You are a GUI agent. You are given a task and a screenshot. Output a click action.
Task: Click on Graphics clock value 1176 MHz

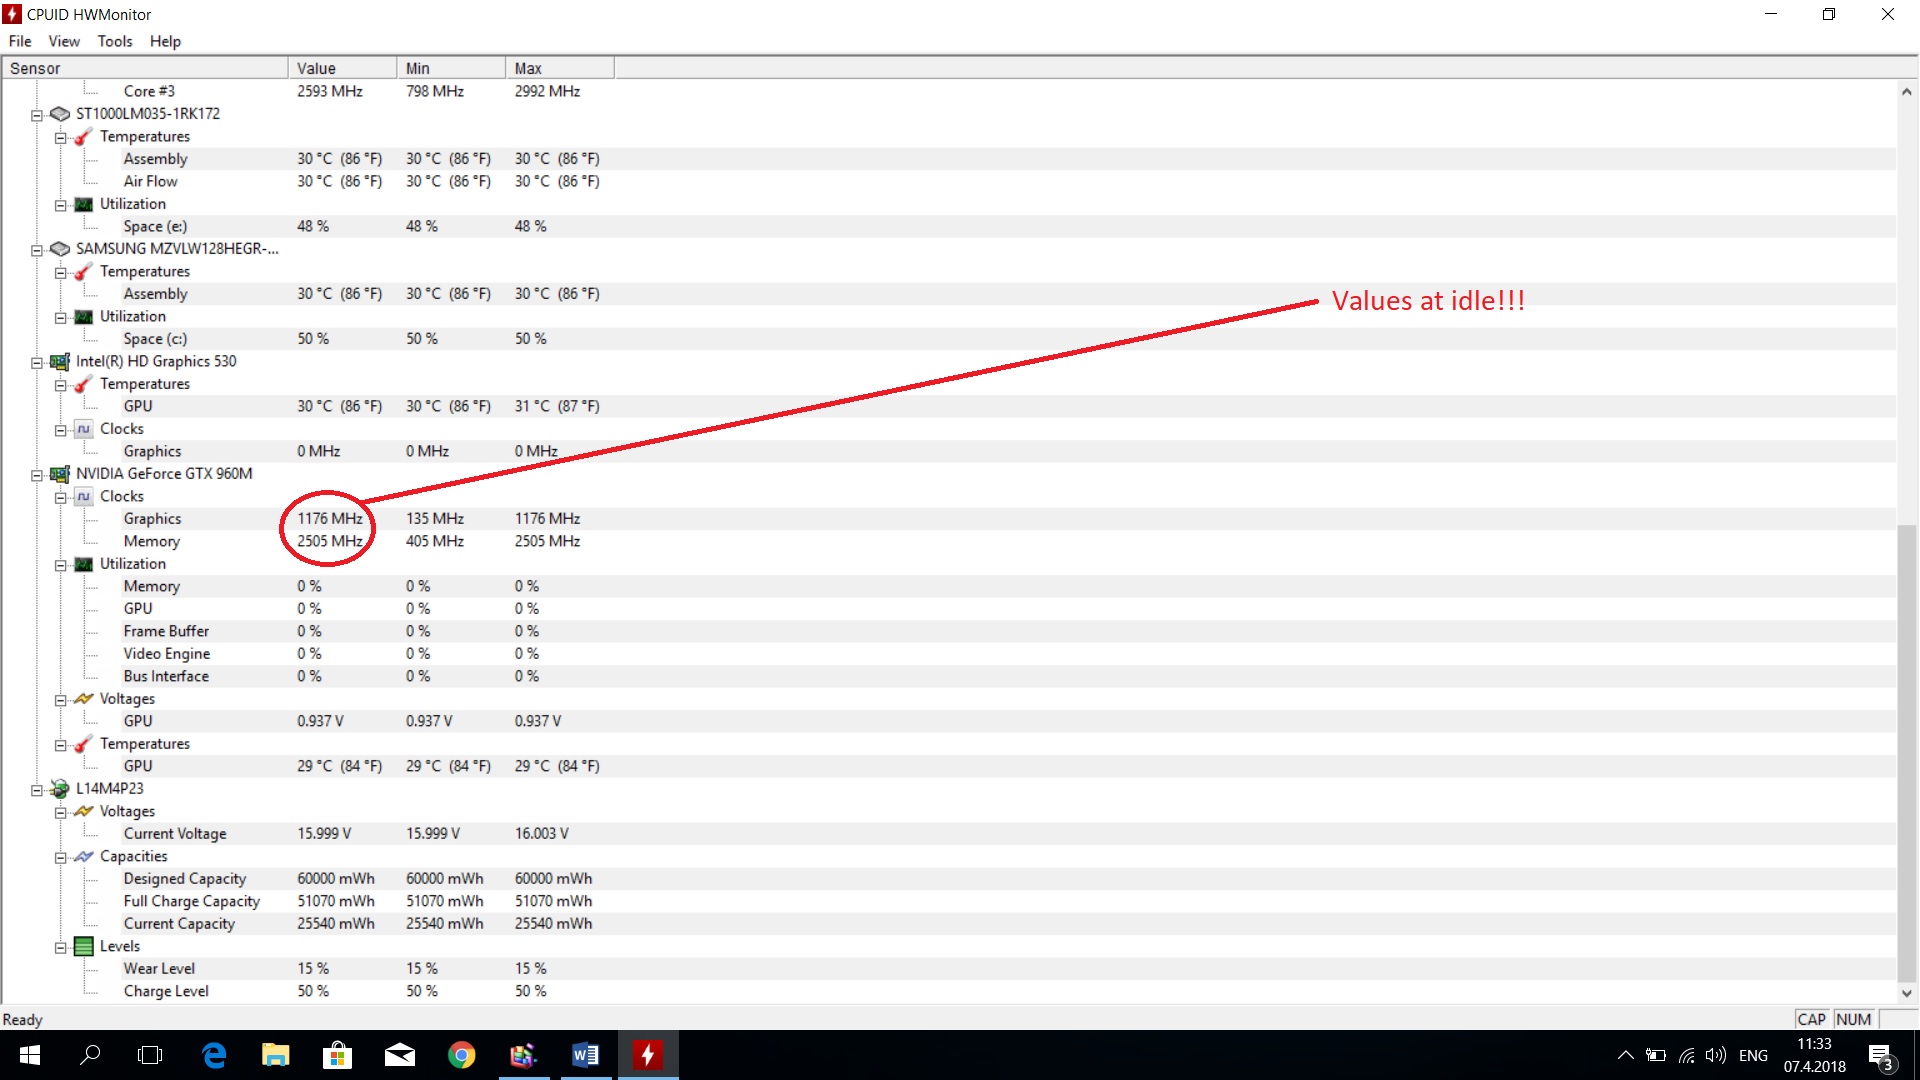point(328,517)
